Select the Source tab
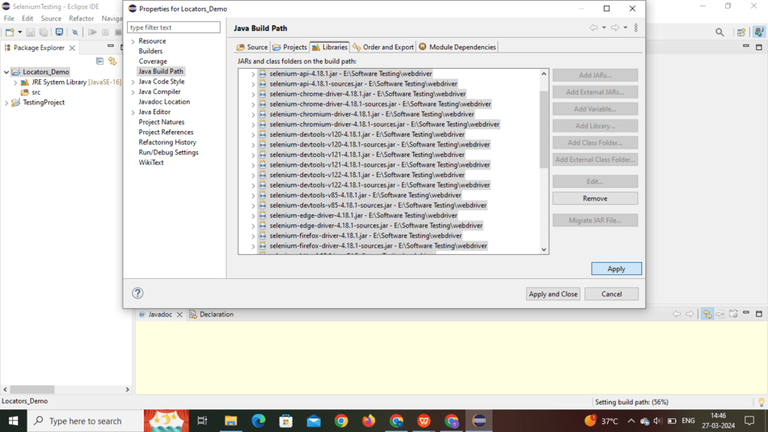768x432 pixels. pos(252,47)
